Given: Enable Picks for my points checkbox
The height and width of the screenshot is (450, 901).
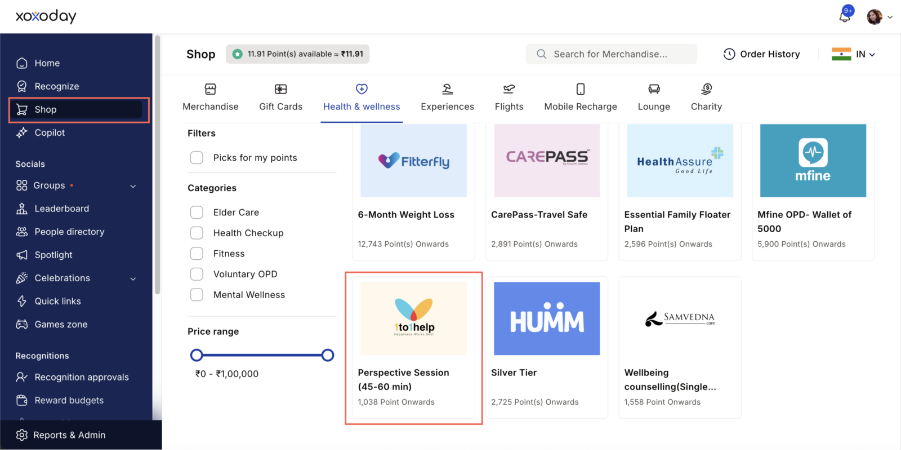Looking at the screenshot, I should [197, 157].
